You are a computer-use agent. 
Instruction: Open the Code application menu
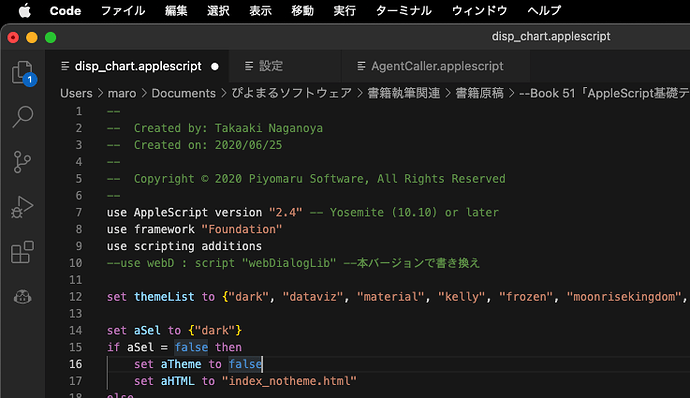pyautogui.click(x=65, y=11)
